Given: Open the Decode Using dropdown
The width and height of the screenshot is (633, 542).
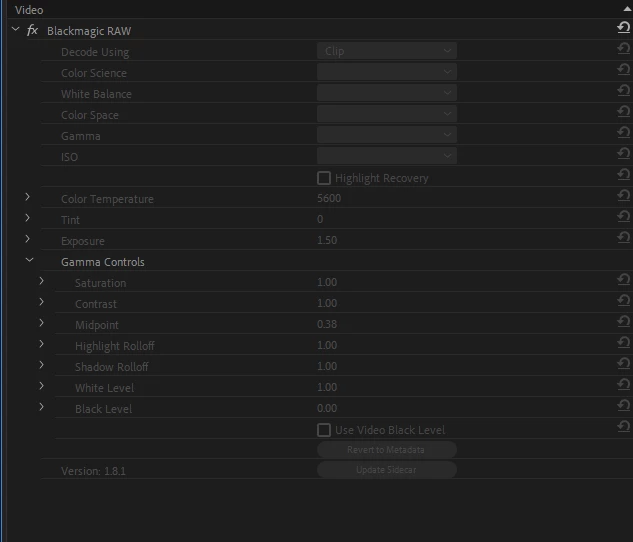Looking at the screenshot, I should (387, 51).
